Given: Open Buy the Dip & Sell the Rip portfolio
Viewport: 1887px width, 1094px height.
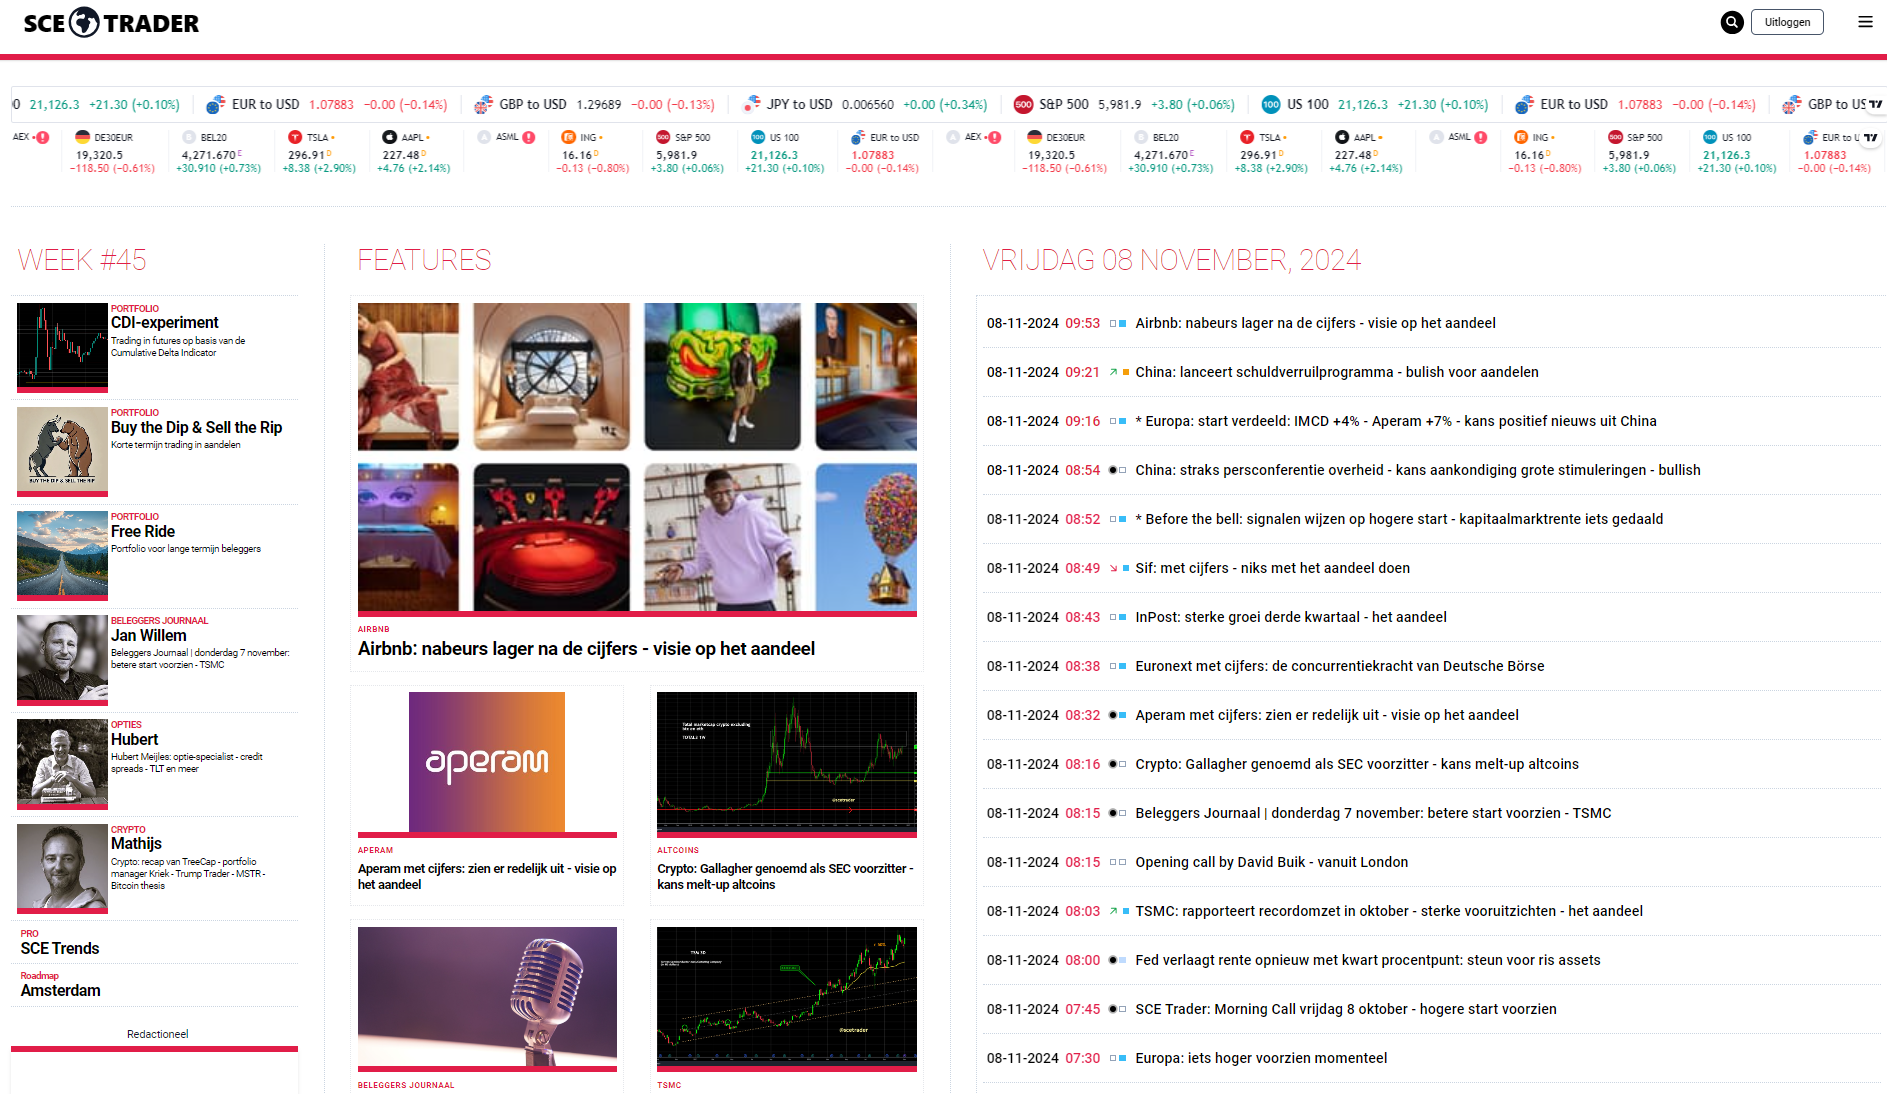Looking at the screenshot, I should [x=197, y=427].
